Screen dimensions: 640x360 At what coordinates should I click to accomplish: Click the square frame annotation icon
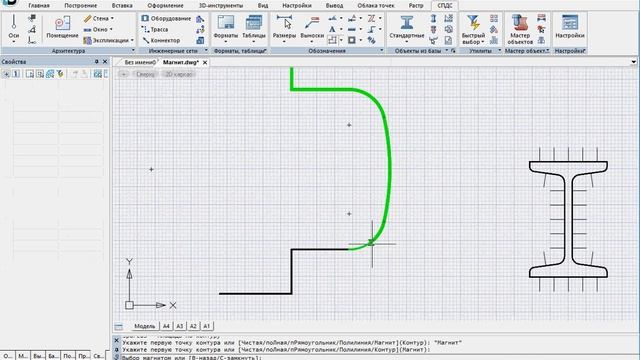point(351,40)
